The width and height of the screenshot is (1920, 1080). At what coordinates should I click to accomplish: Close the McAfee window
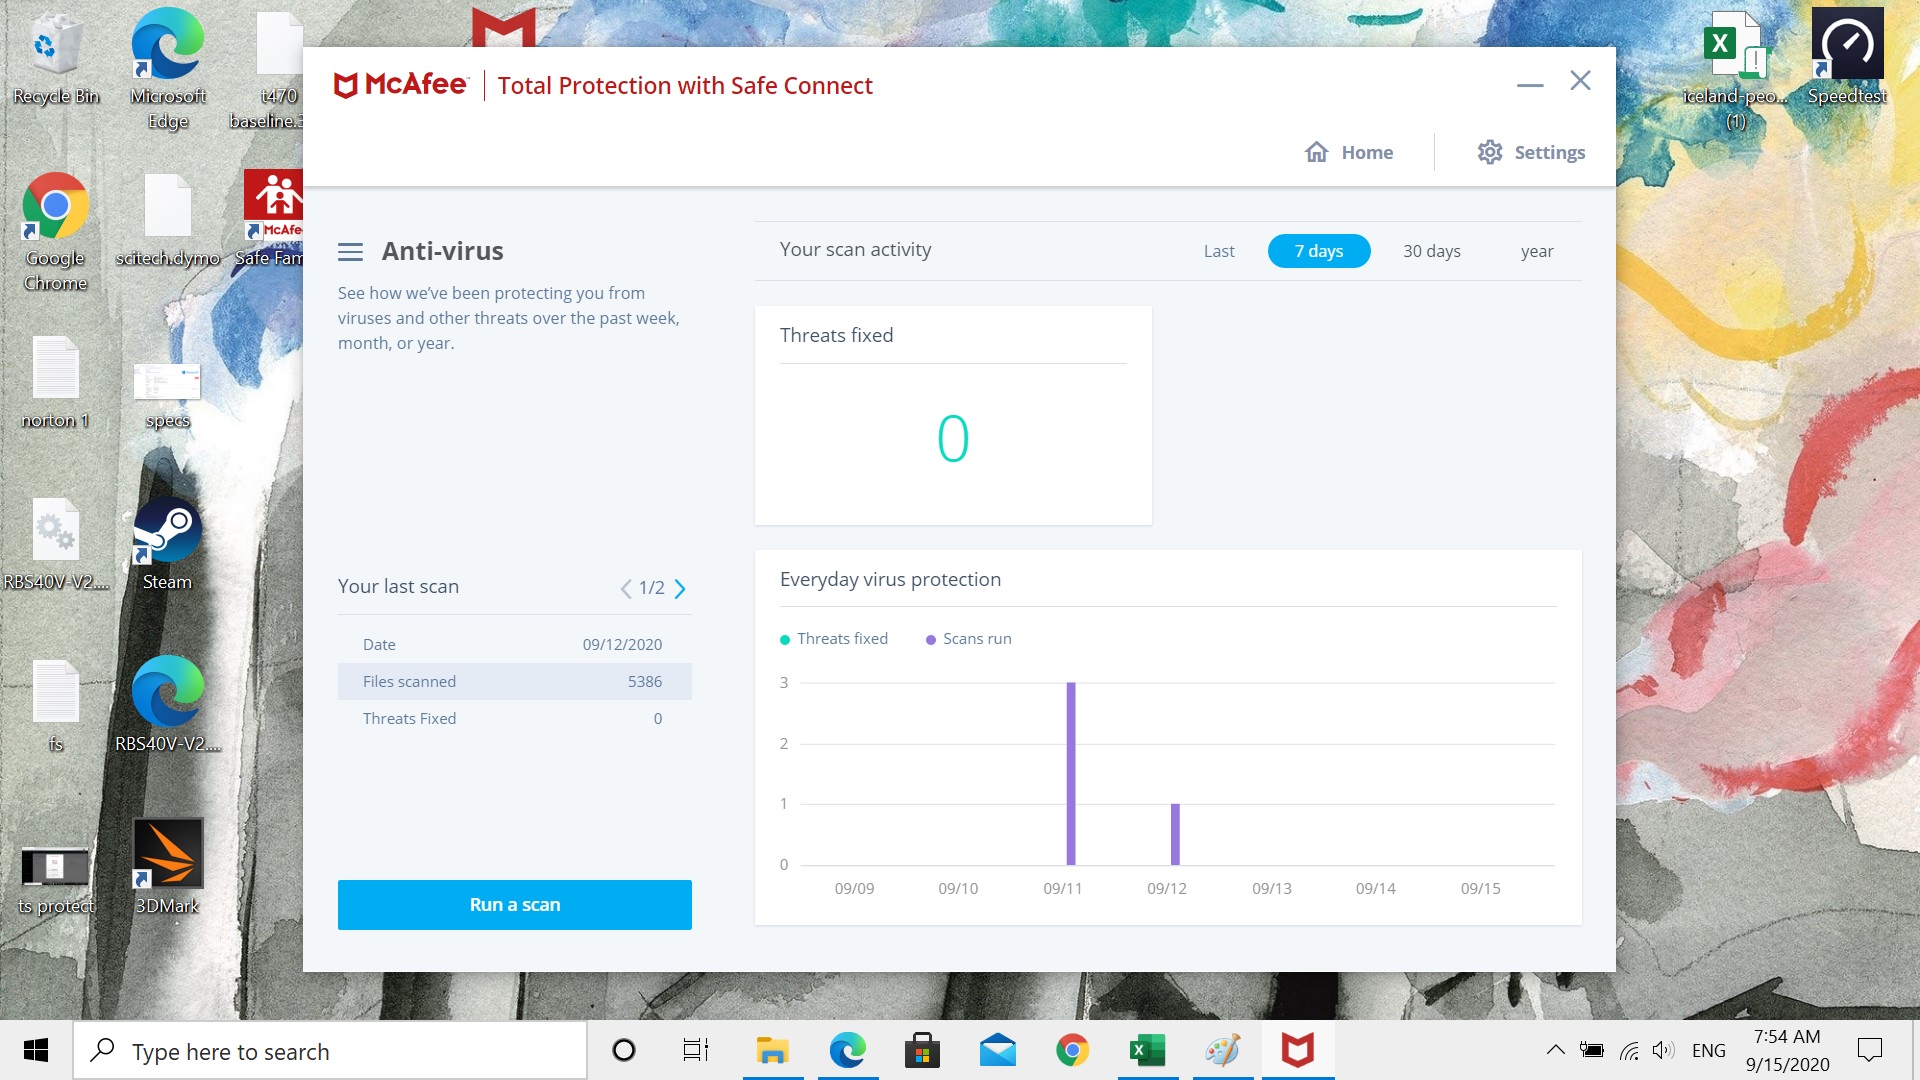tap(1580, 80)
